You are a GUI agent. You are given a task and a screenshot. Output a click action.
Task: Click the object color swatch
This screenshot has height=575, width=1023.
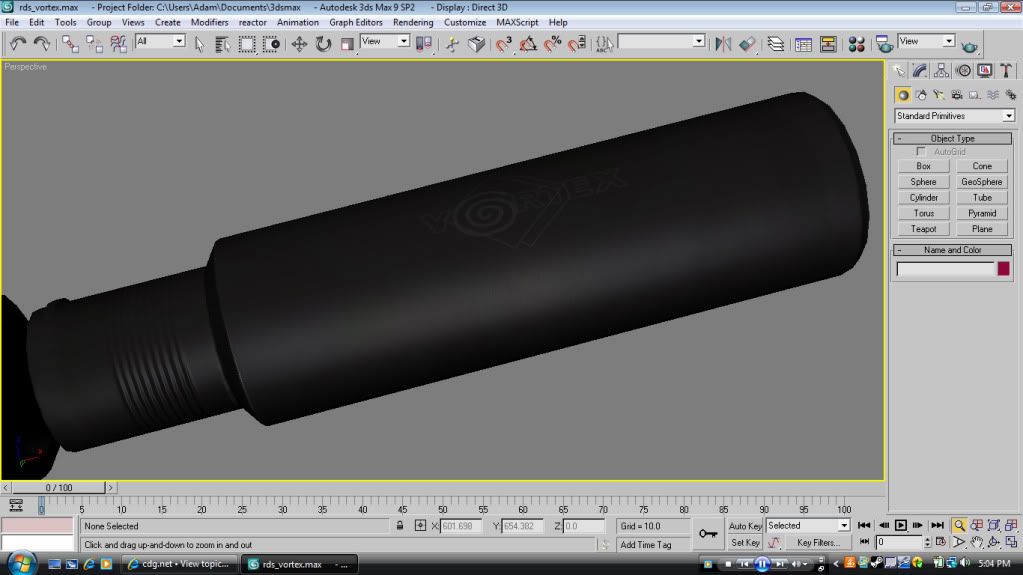tap(1003, 269)
